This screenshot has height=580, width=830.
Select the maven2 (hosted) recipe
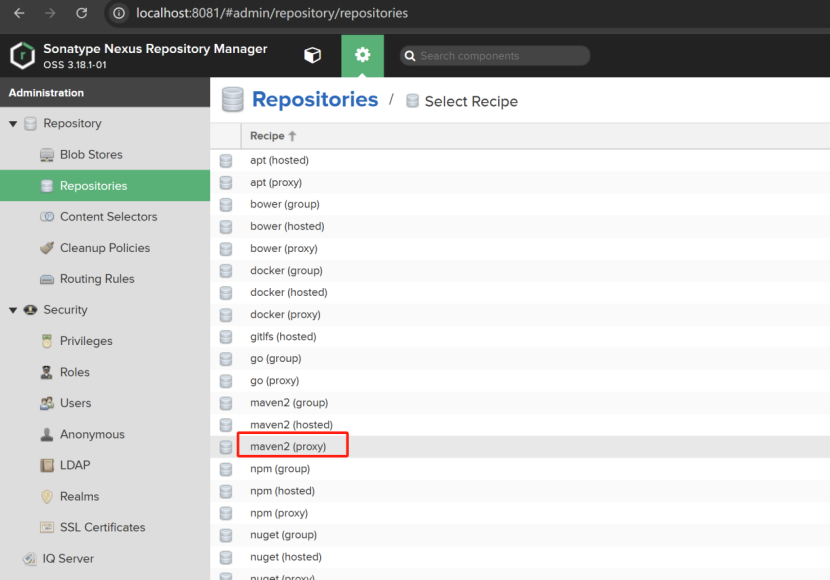(x=520, y=425)
